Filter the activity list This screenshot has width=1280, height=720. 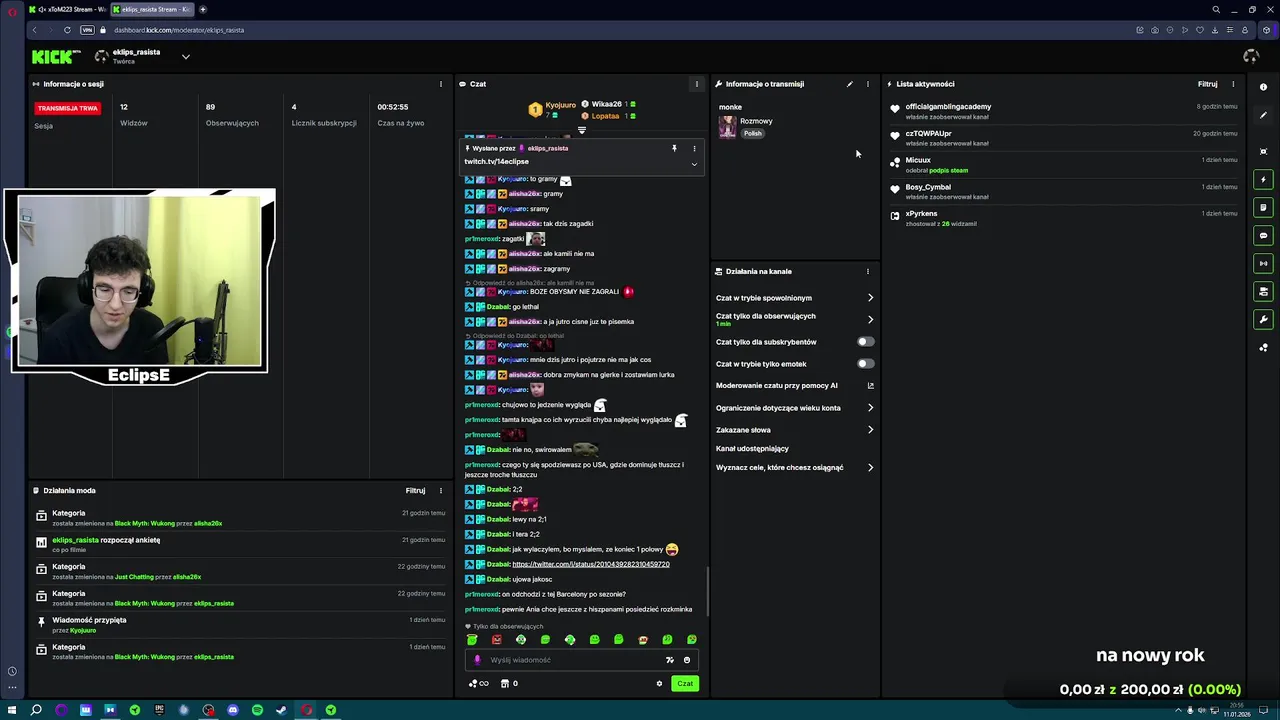(x=1208, y=84)
